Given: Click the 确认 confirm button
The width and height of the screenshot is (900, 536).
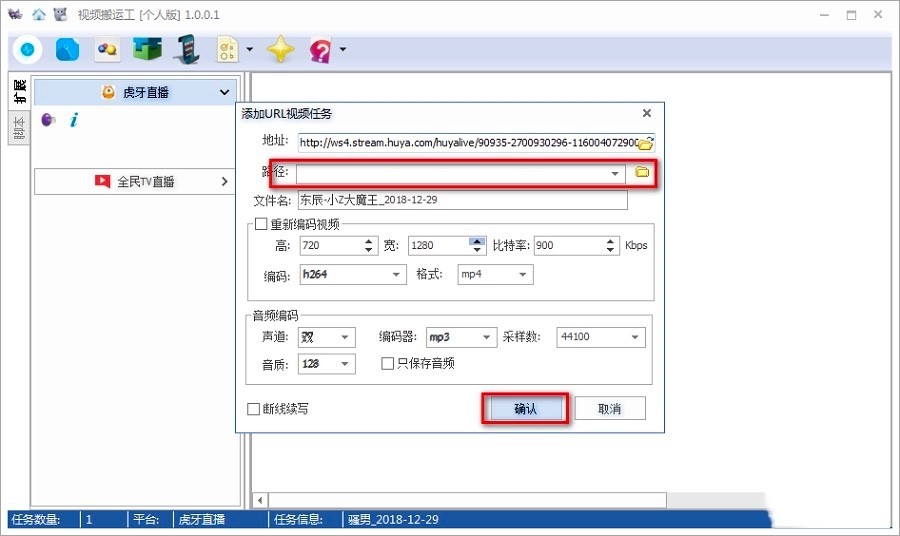Looking at the screenshot, I should pos(525,409).
